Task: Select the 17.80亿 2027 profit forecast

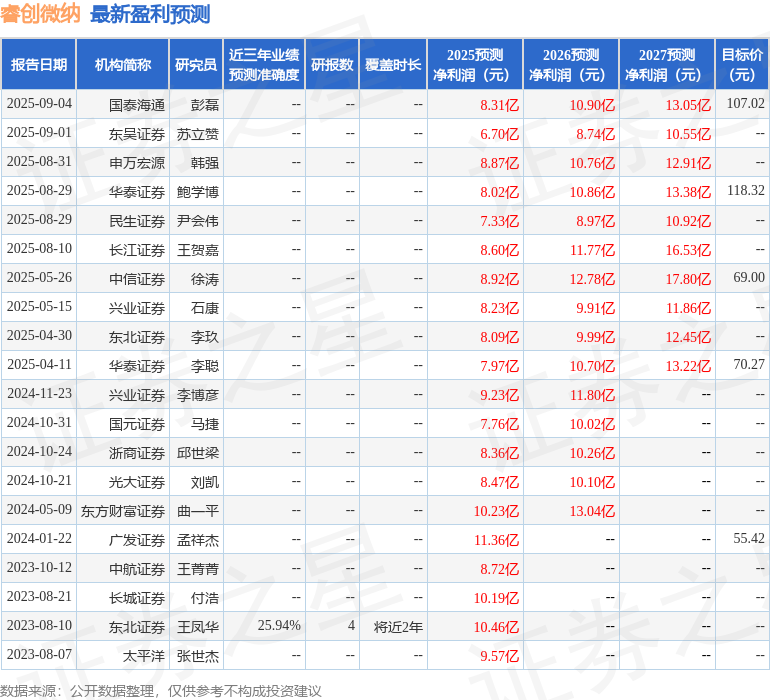Action: coord(688,278)
